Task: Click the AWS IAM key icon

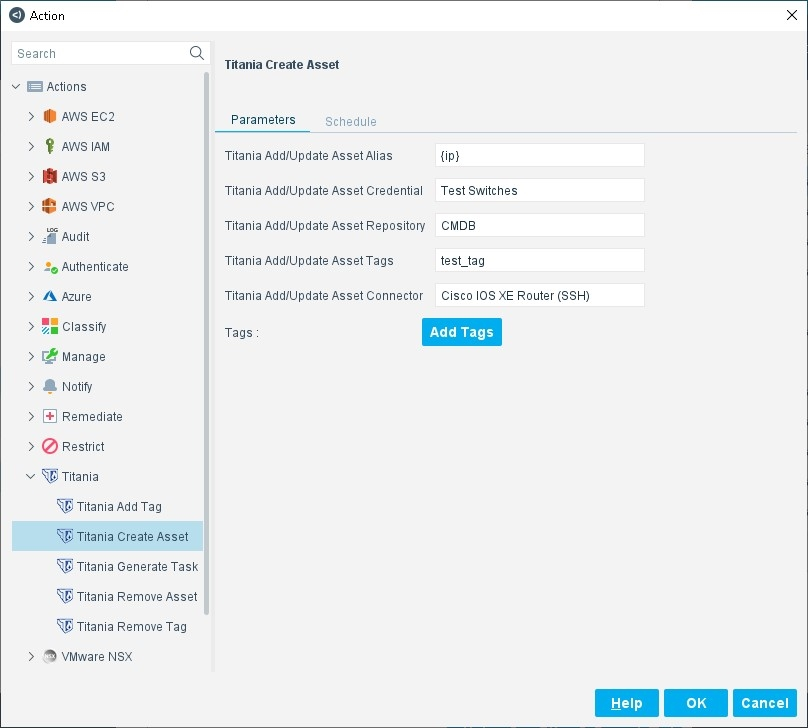Action: [50, 147]
